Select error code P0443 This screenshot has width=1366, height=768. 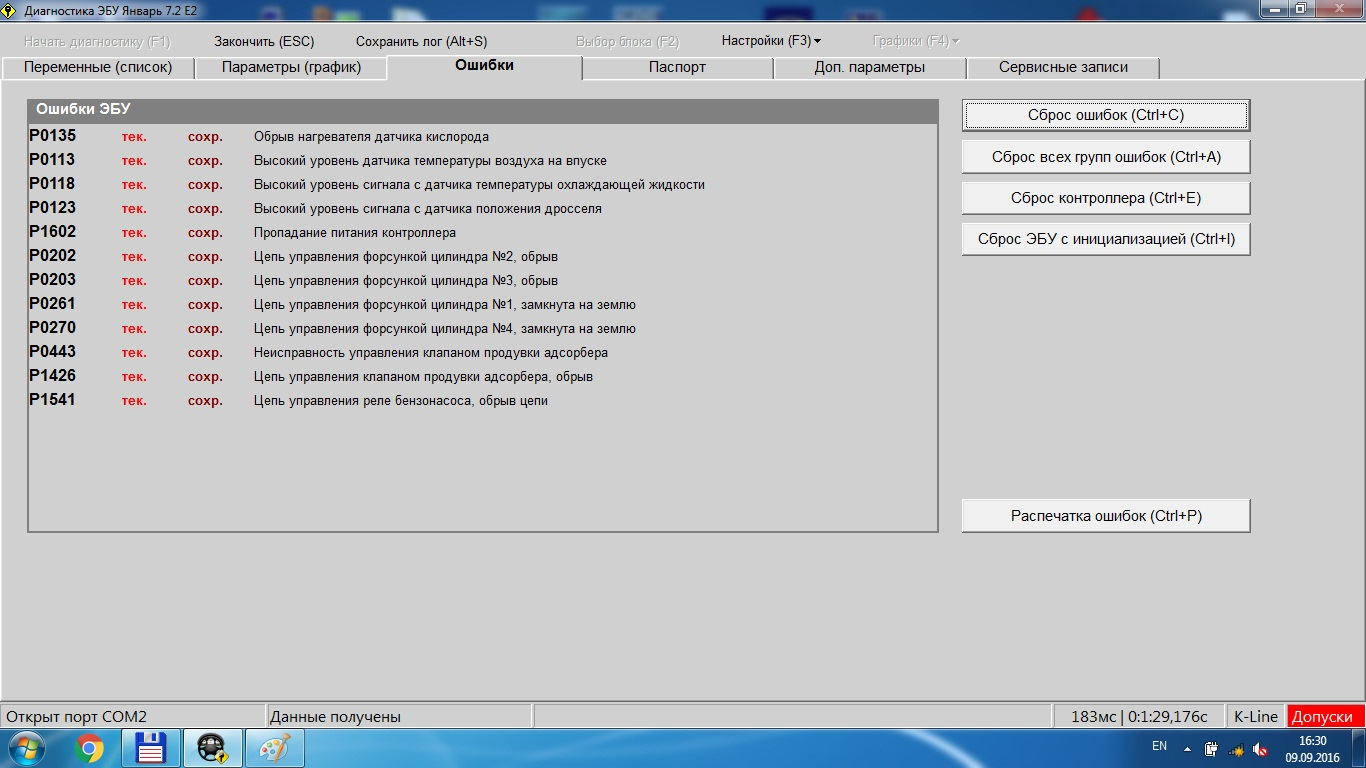pyautogui.click(x=52, y=352)
